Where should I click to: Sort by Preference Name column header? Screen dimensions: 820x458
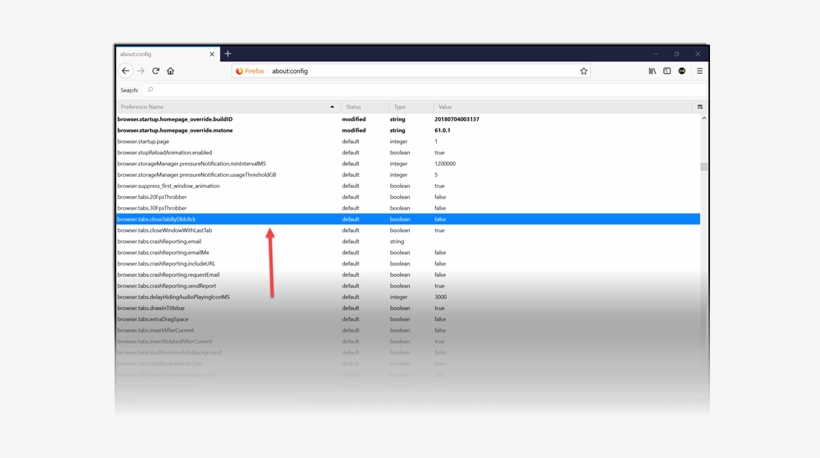228,107
